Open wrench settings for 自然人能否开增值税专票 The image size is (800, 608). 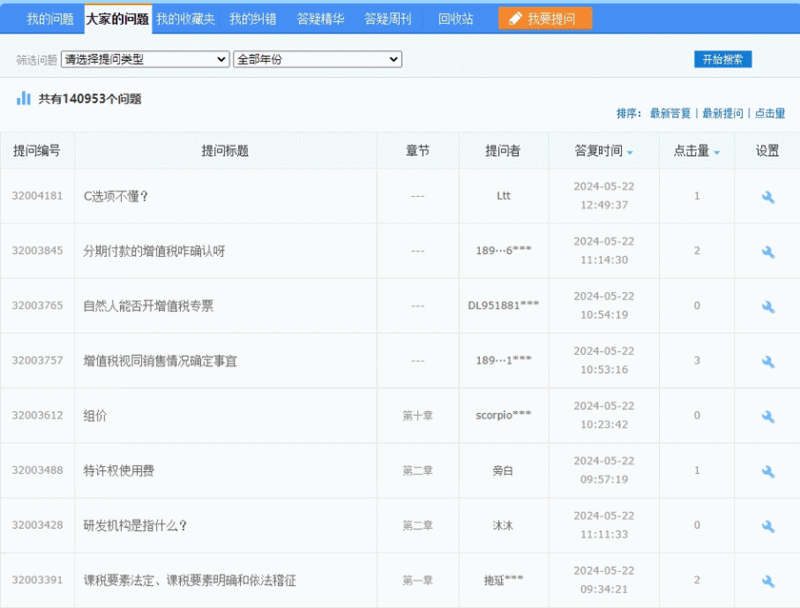pos(767,305)
